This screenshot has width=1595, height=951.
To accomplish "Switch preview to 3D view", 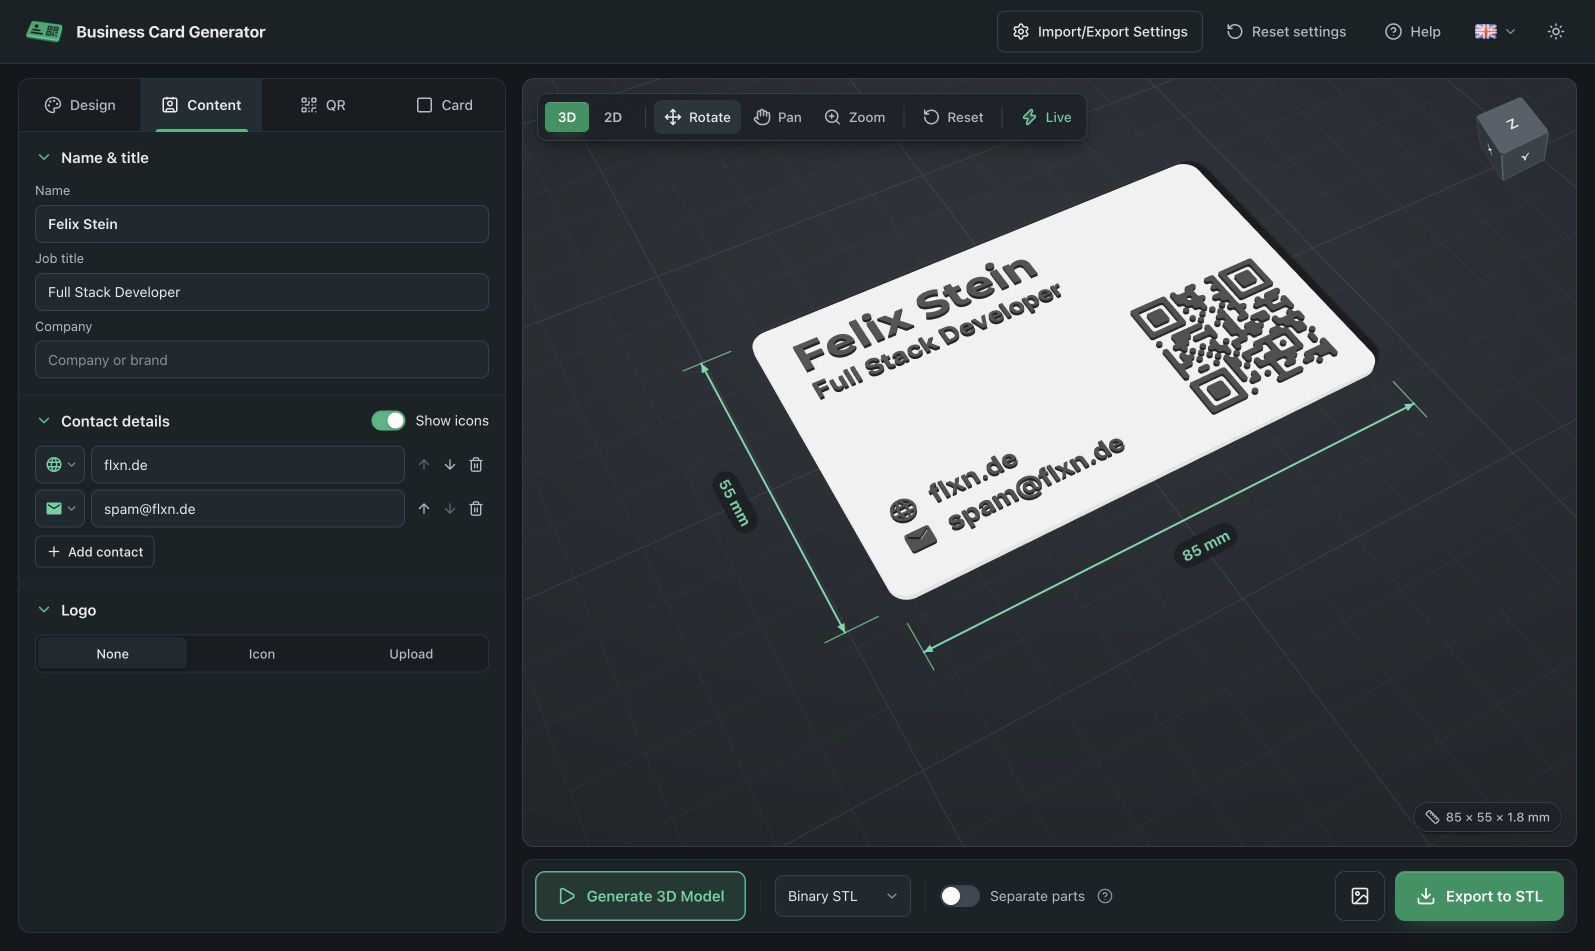I will (567, 117).
